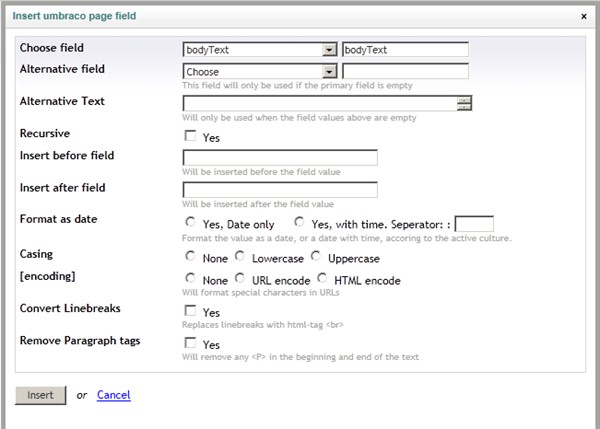Enable the Recursive Yes checkbox
The image size is (600, 429).
coord(190,135)
